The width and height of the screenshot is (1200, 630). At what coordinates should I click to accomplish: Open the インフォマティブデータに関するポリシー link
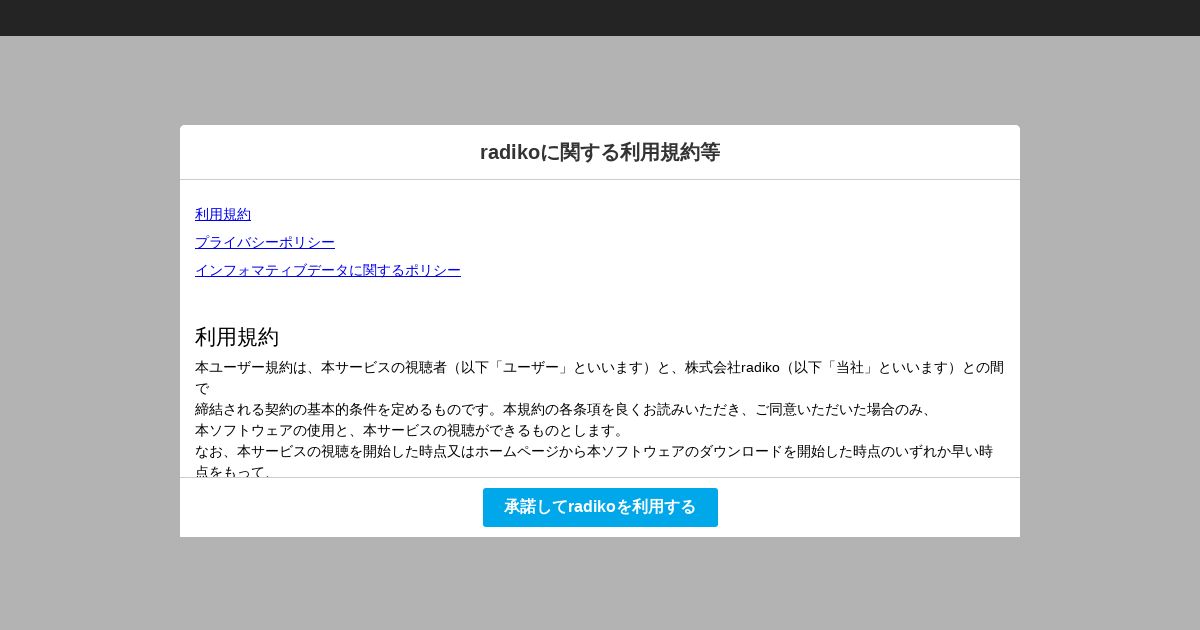[x=328, y=270]
